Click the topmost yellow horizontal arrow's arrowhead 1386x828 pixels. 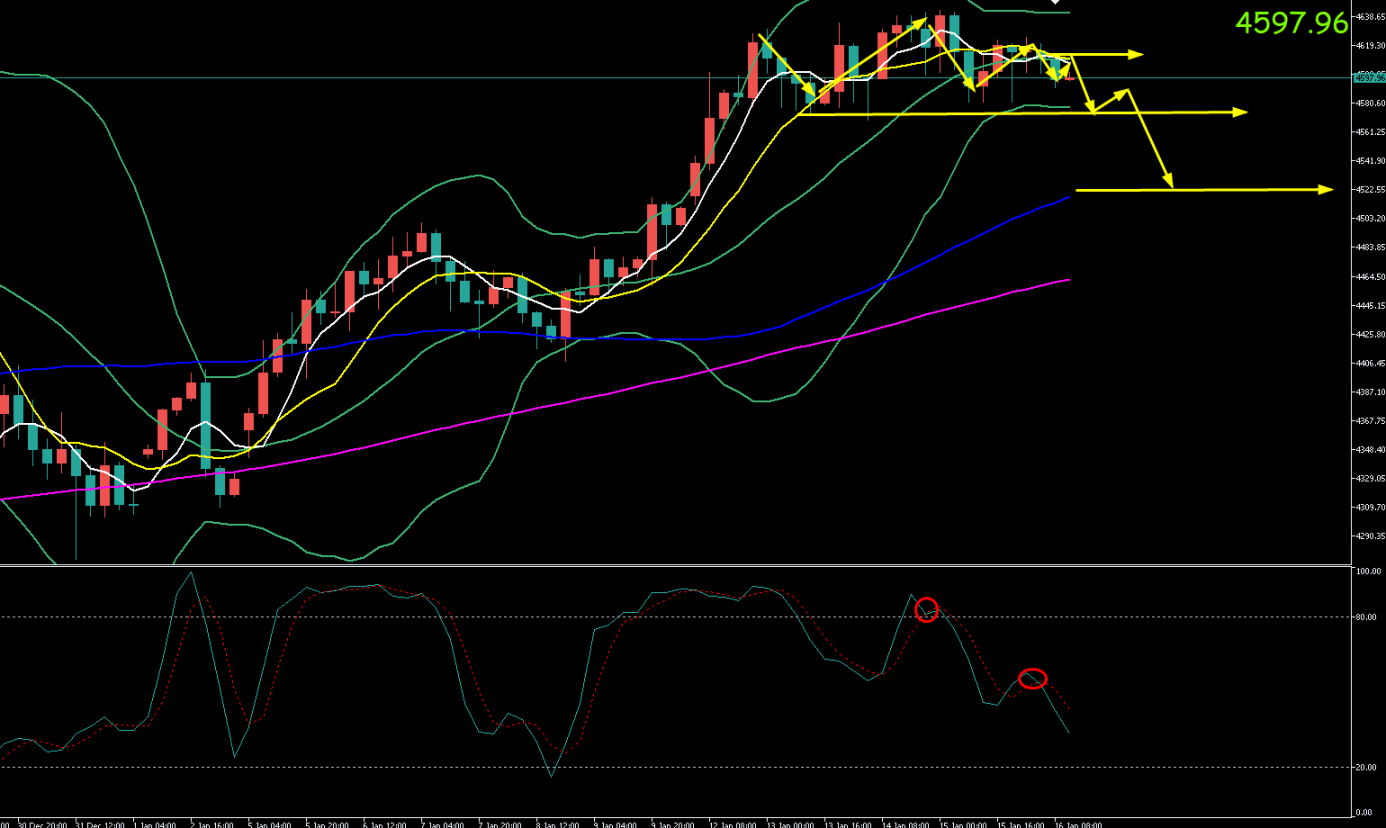coord(1136,54)
